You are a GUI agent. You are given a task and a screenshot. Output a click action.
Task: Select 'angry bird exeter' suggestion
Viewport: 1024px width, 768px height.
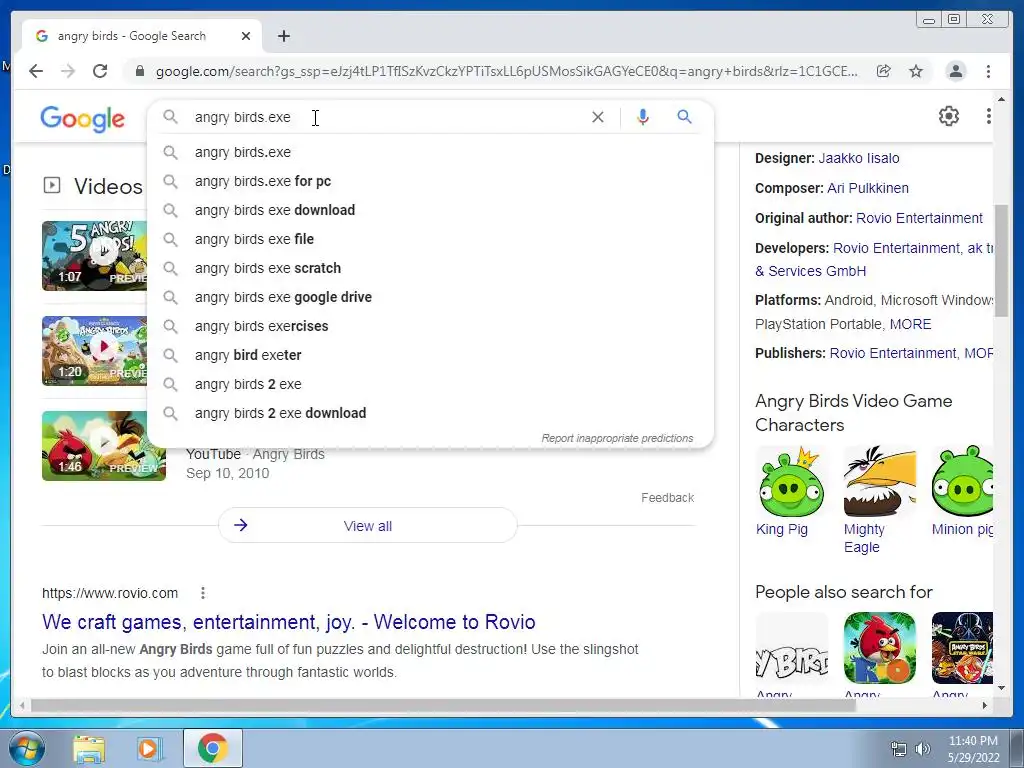tap(431, 355)
